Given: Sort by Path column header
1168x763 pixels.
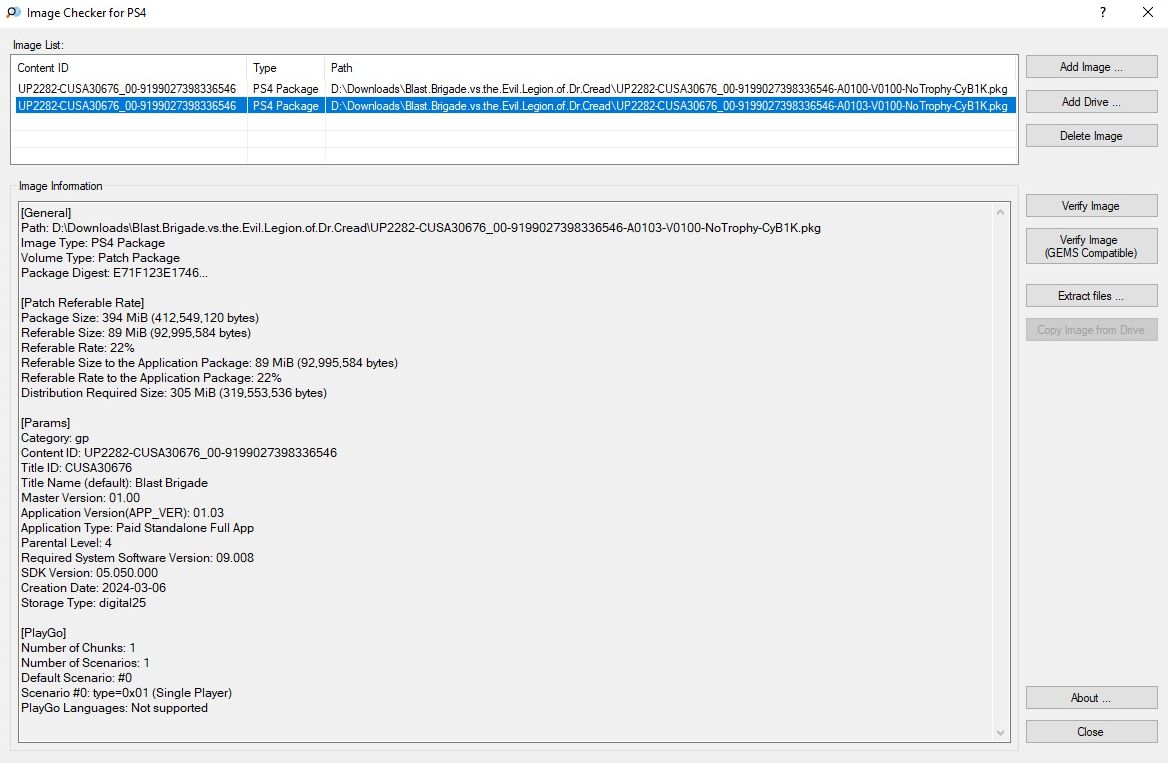Looking at the screenshot, I should [x=670, y=68].
